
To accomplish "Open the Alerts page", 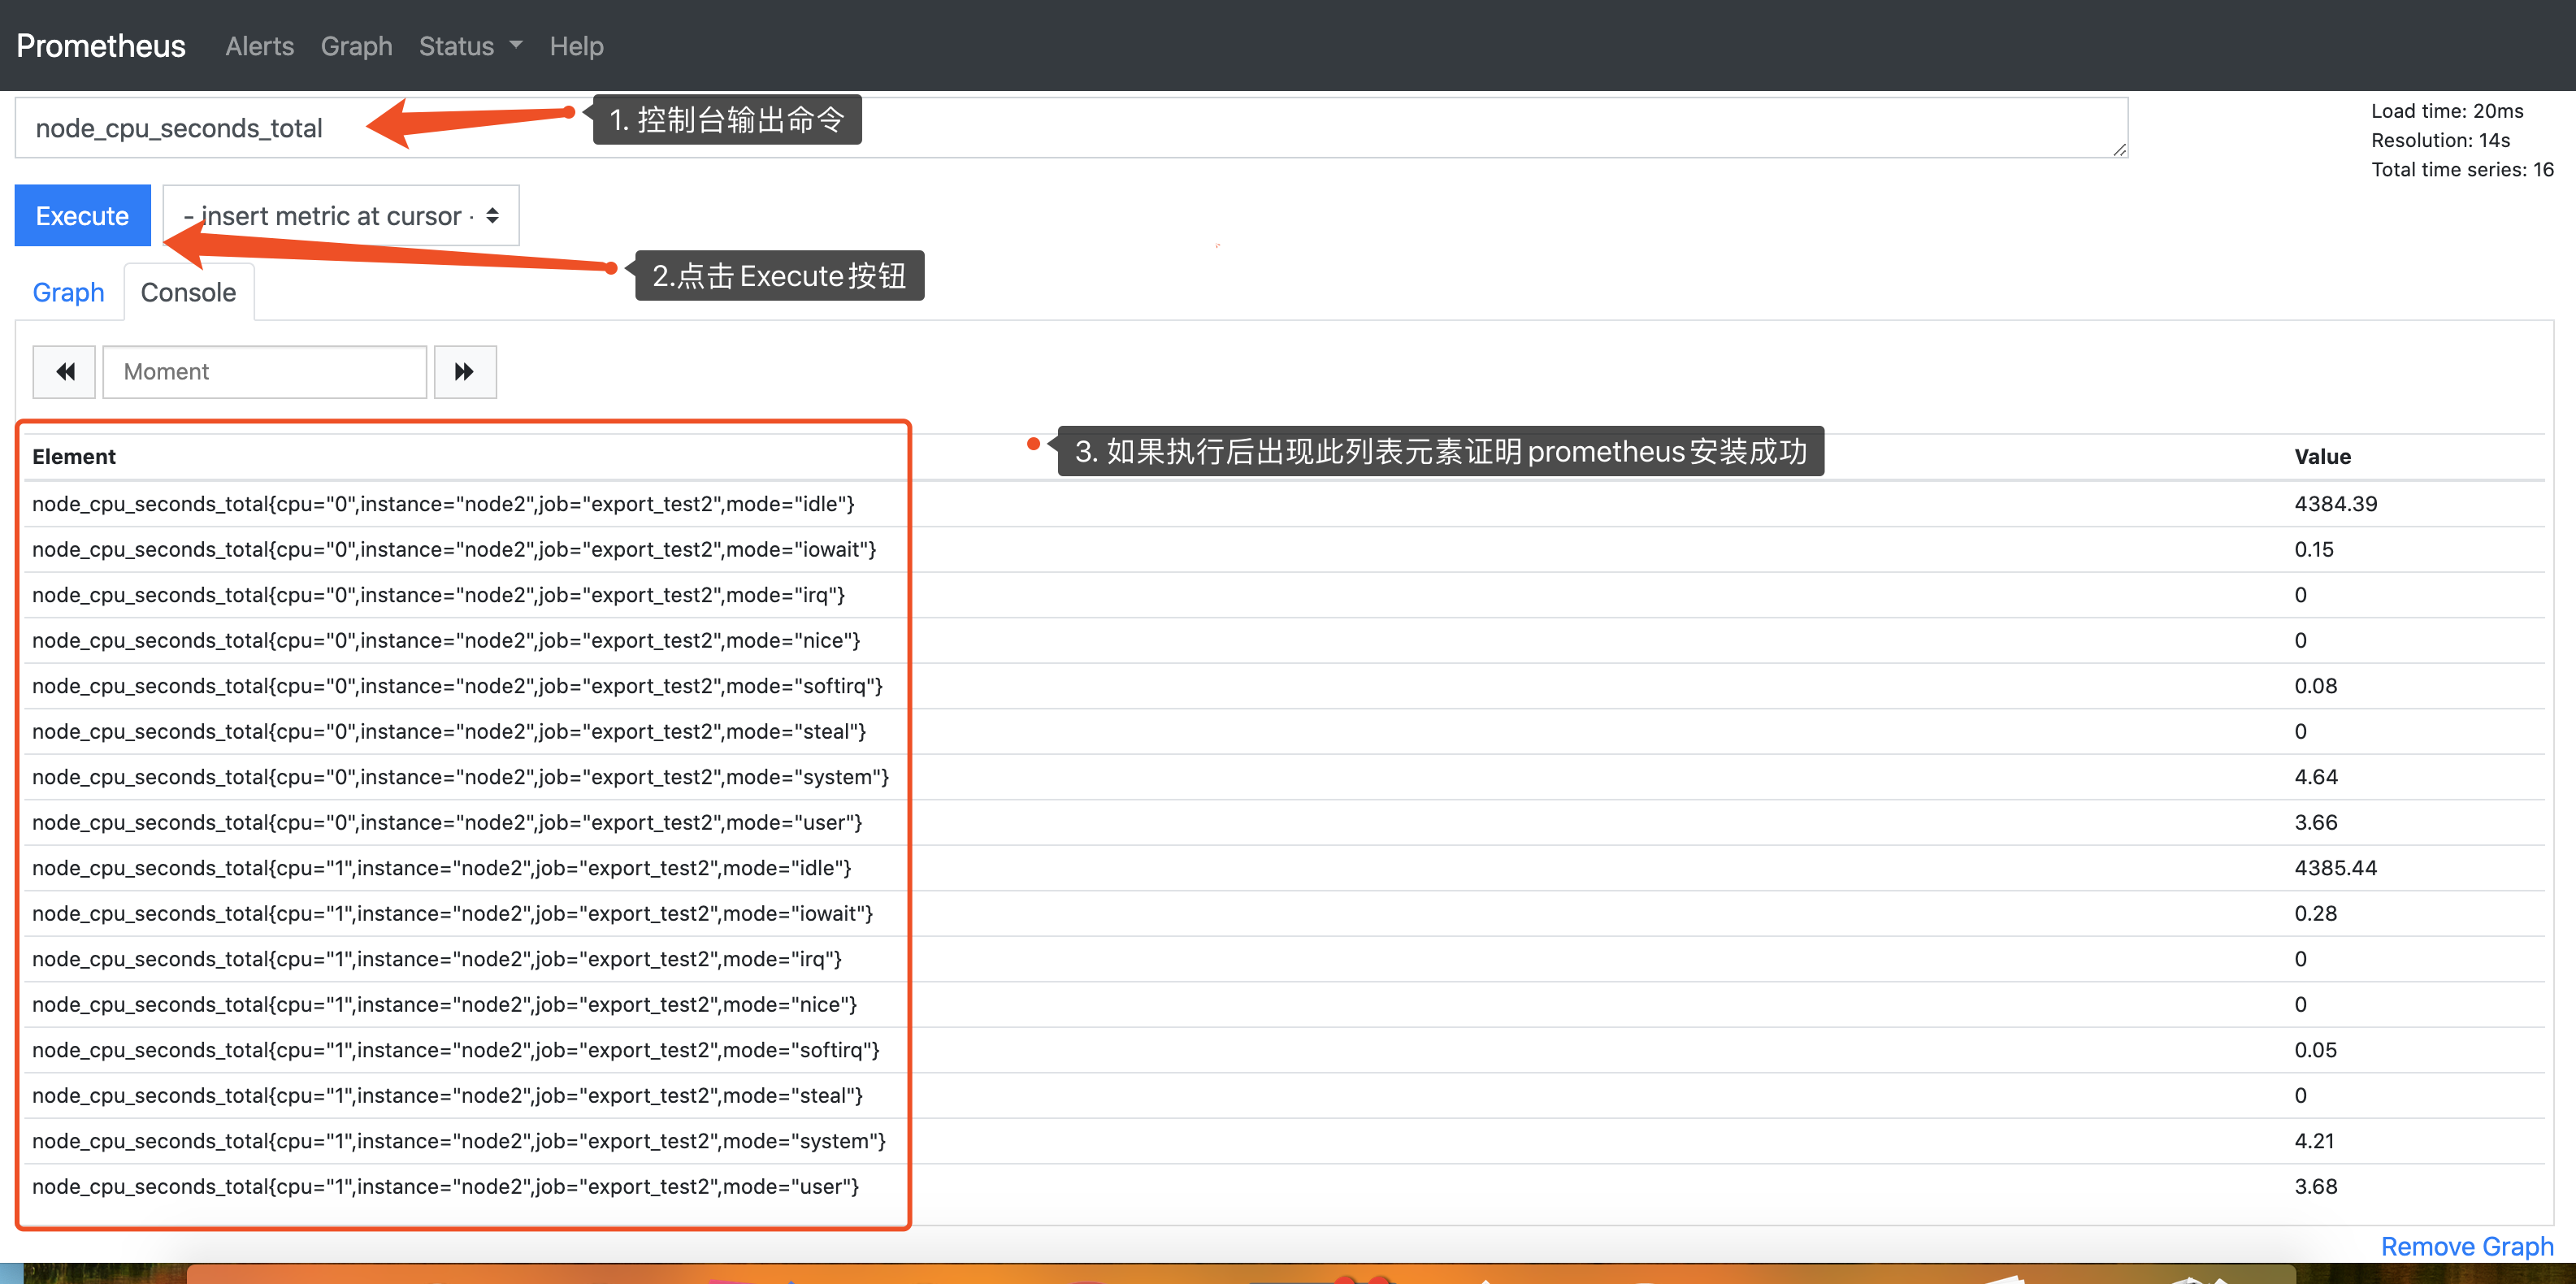I will click(259, 46).
